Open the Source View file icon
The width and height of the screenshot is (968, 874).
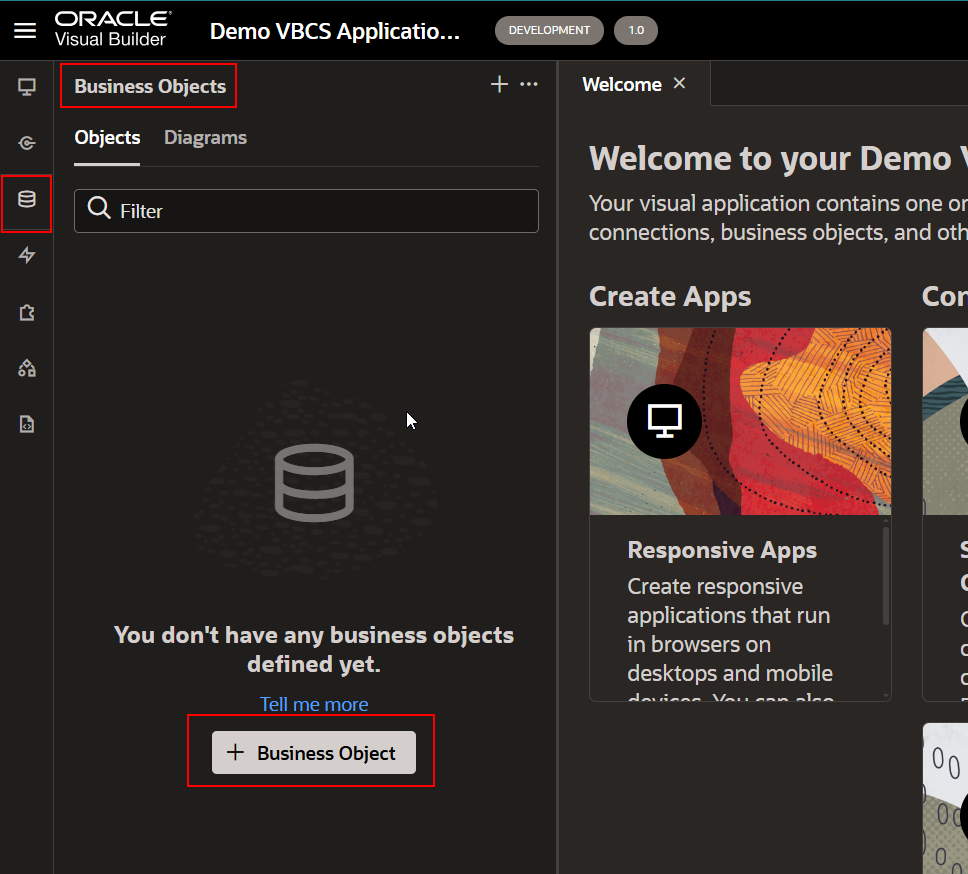[27, 425]
